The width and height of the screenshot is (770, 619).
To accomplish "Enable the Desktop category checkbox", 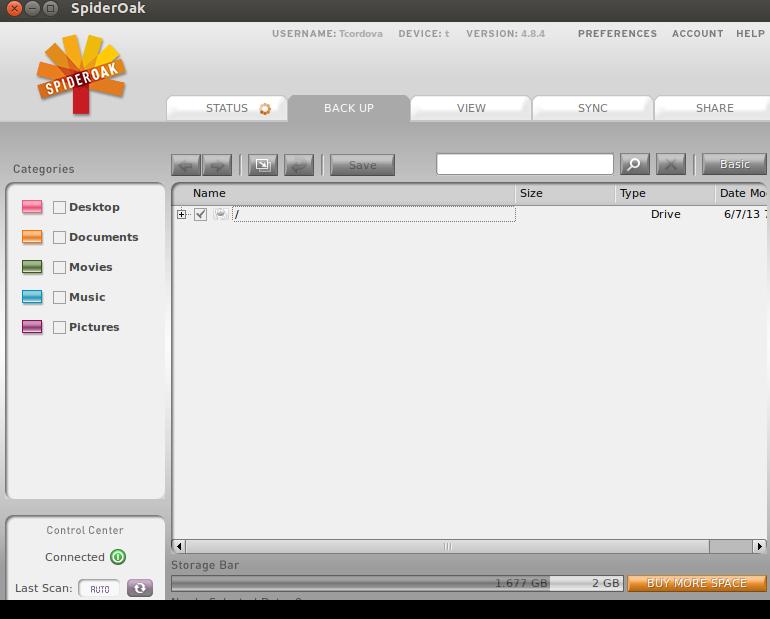I will coord(59,207).
